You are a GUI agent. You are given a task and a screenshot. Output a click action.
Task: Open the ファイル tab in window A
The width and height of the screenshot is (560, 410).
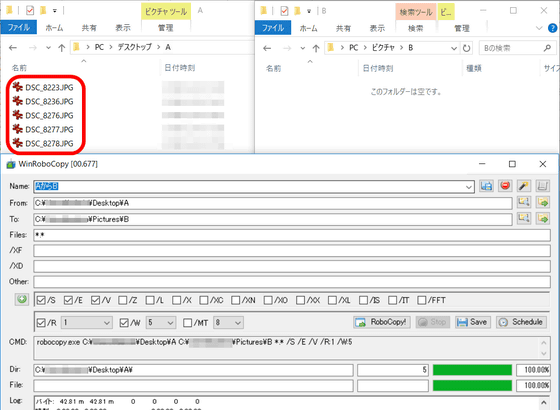click(x=19, y=27)
